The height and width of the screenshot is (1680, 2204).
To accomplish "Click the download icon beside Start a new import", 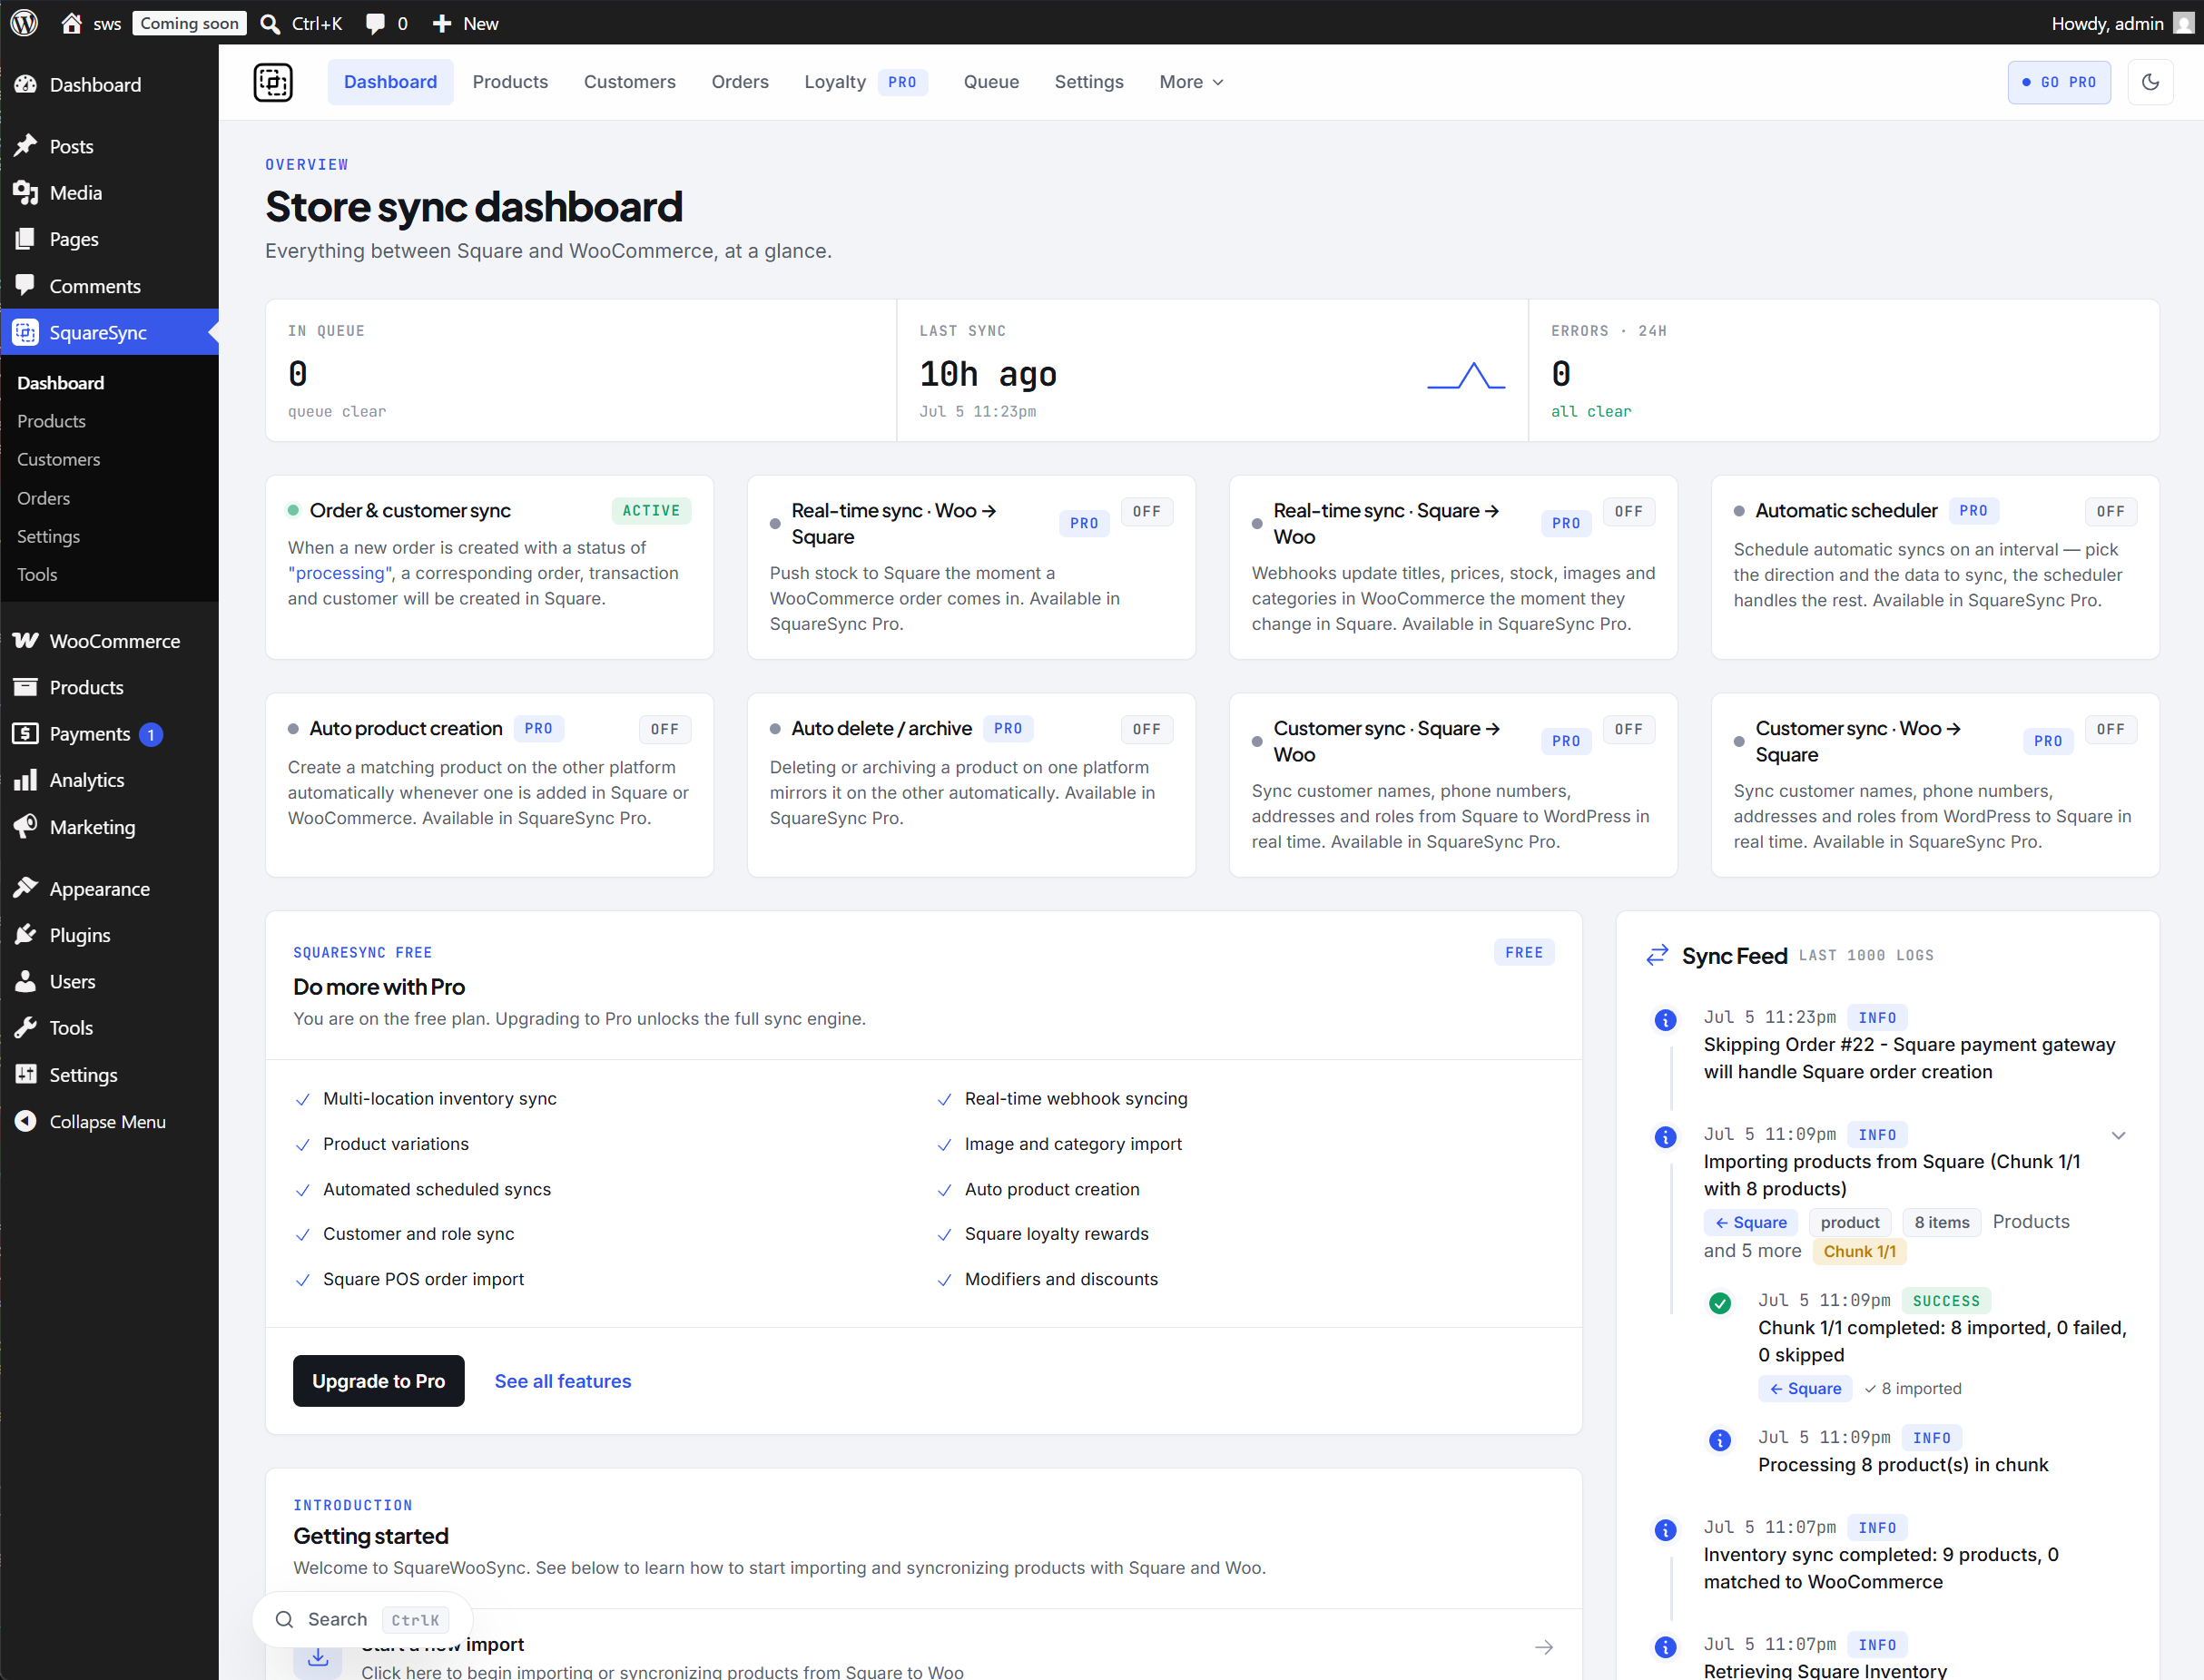I will tap(318, 1657).
